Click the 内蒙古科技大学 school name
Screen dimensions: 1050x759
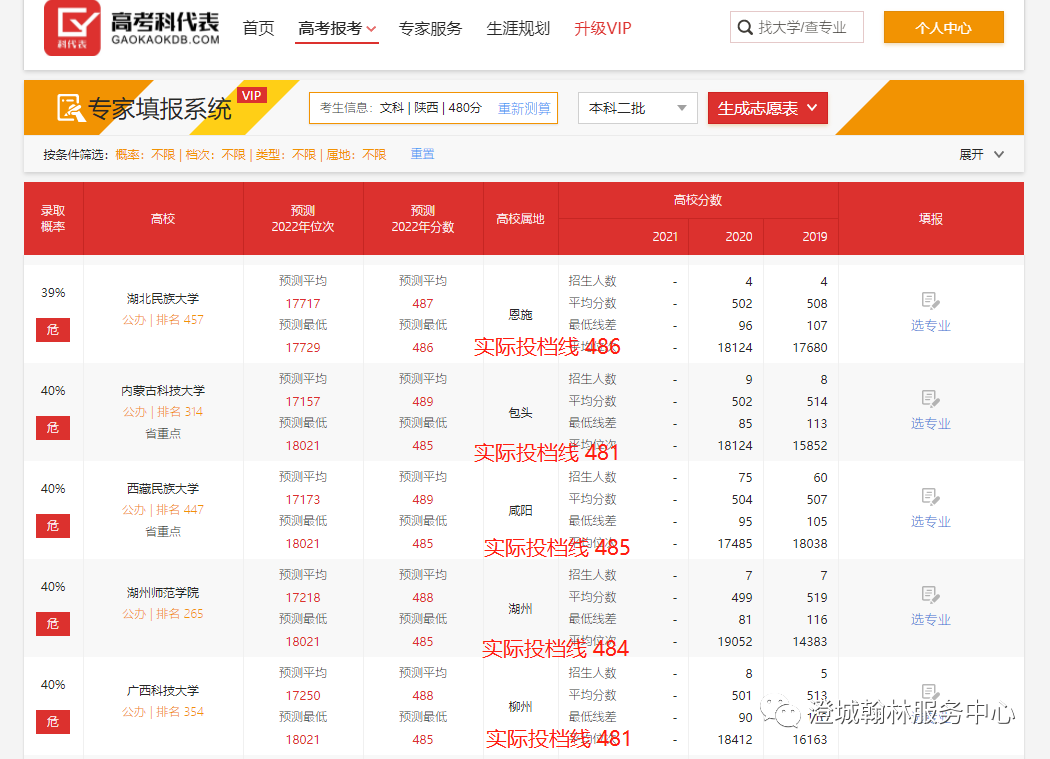click(x=163, y=391)
